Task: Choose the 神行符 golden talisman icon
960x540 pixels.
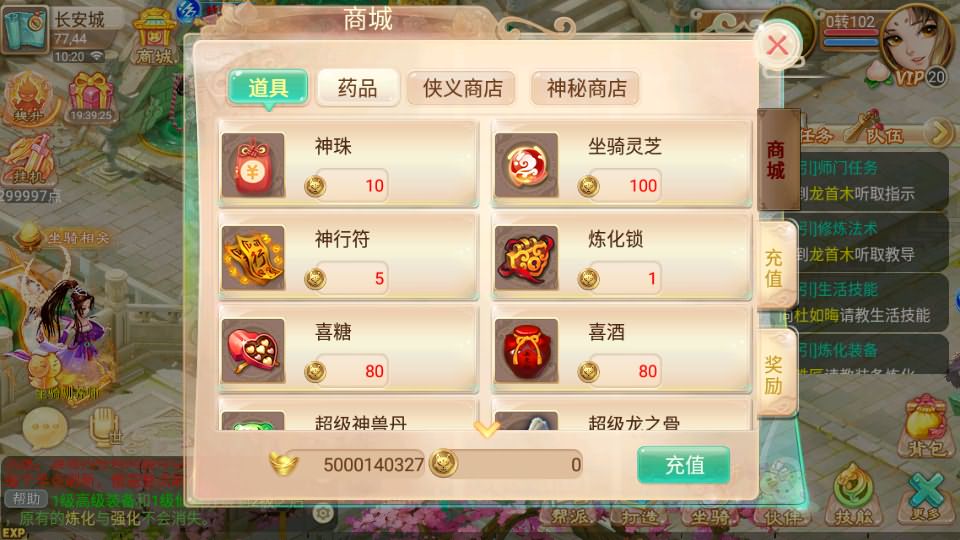Action: (253, 258)
